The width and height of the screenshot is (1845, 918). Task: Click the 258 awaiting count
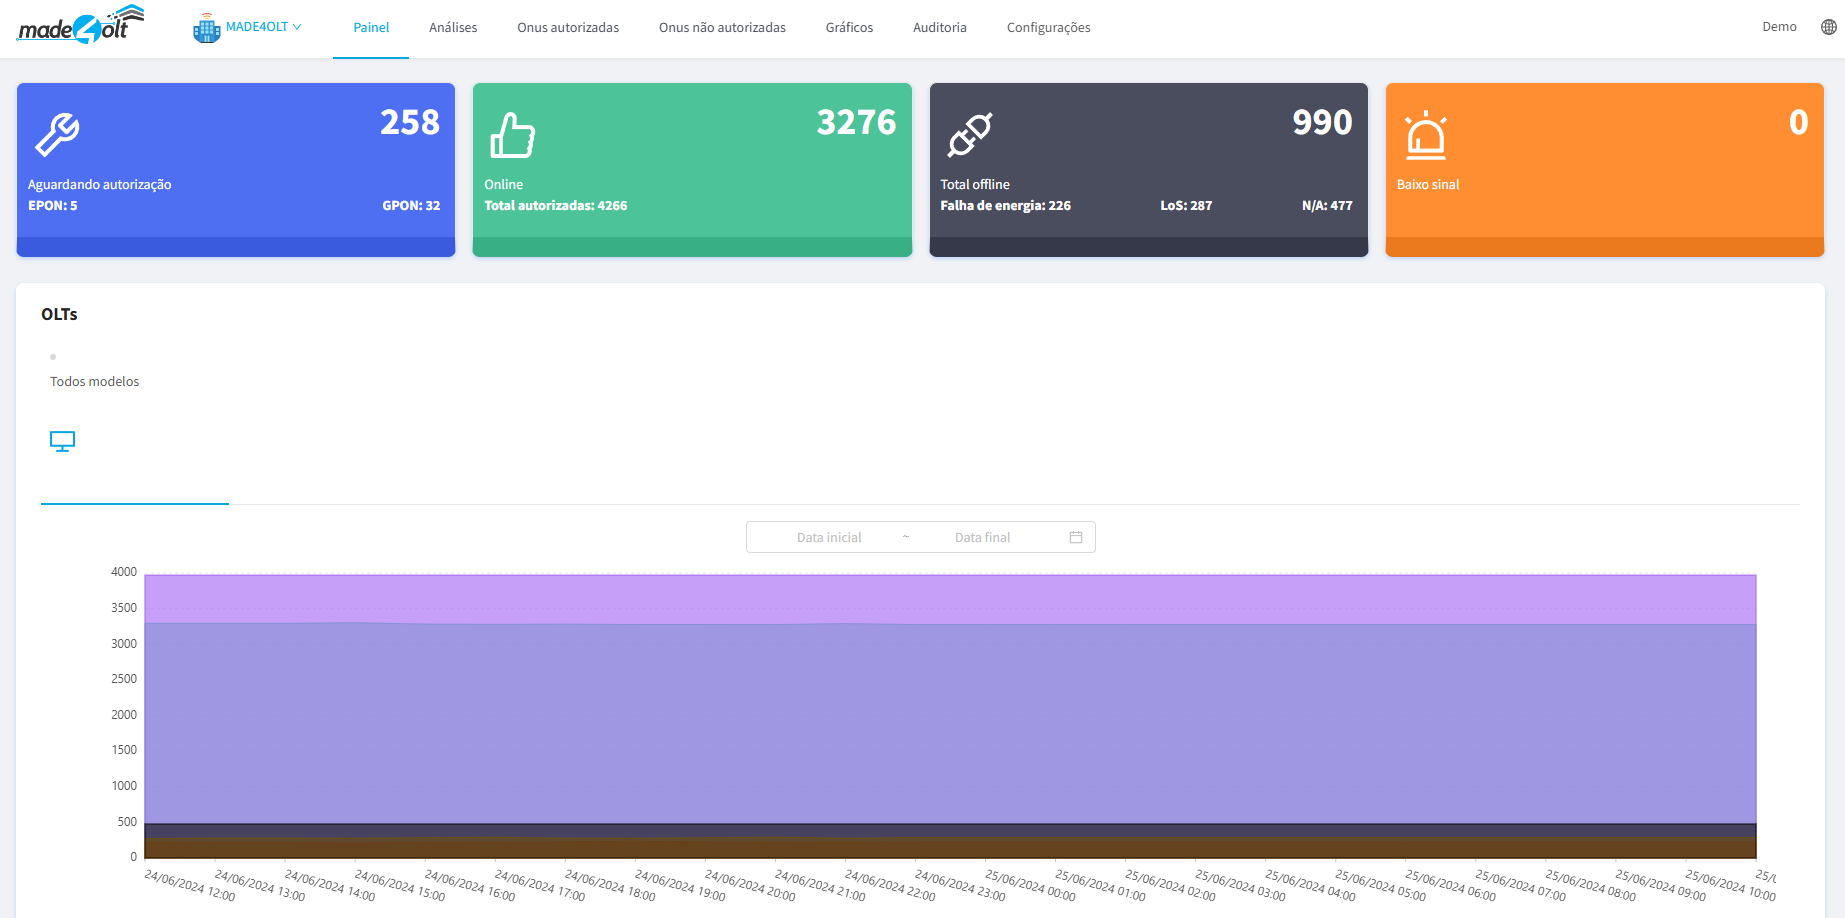tap(409, 122)
